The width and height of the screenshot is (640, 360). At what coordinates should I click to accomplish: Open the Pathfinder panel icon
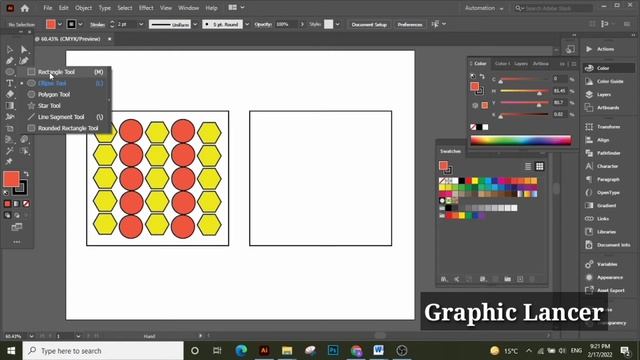point(589,153)
